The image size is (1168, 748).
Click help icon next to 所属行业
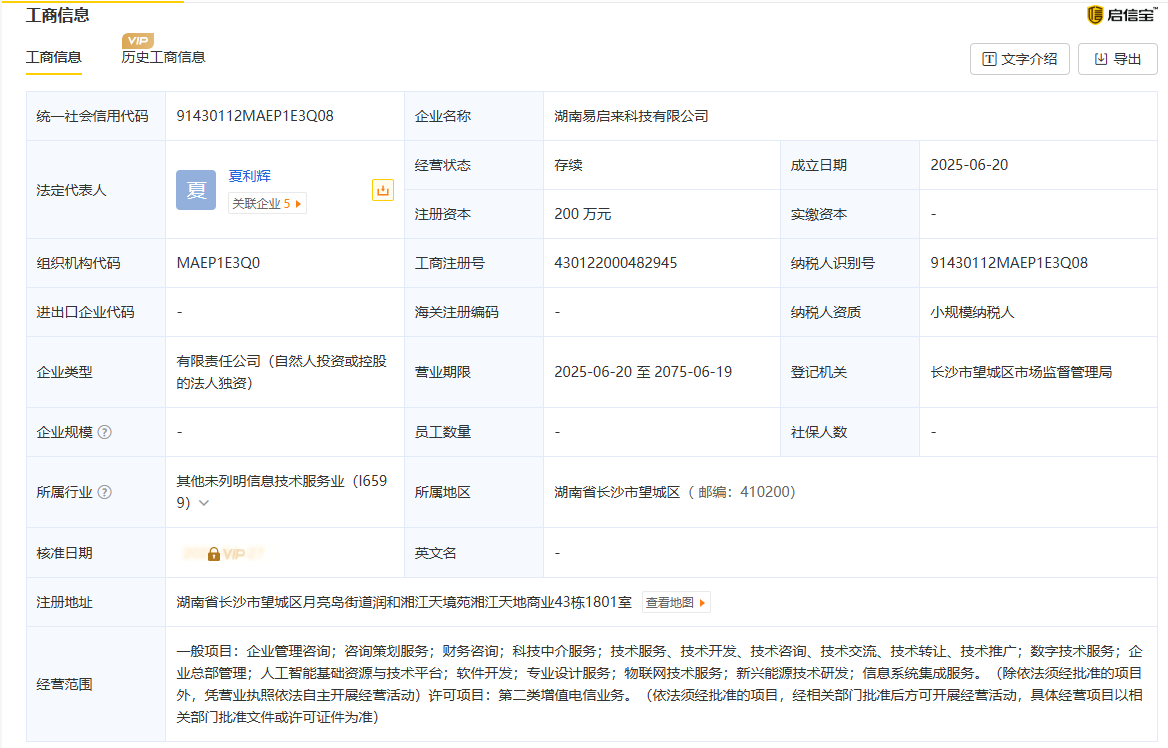[105, 492]
